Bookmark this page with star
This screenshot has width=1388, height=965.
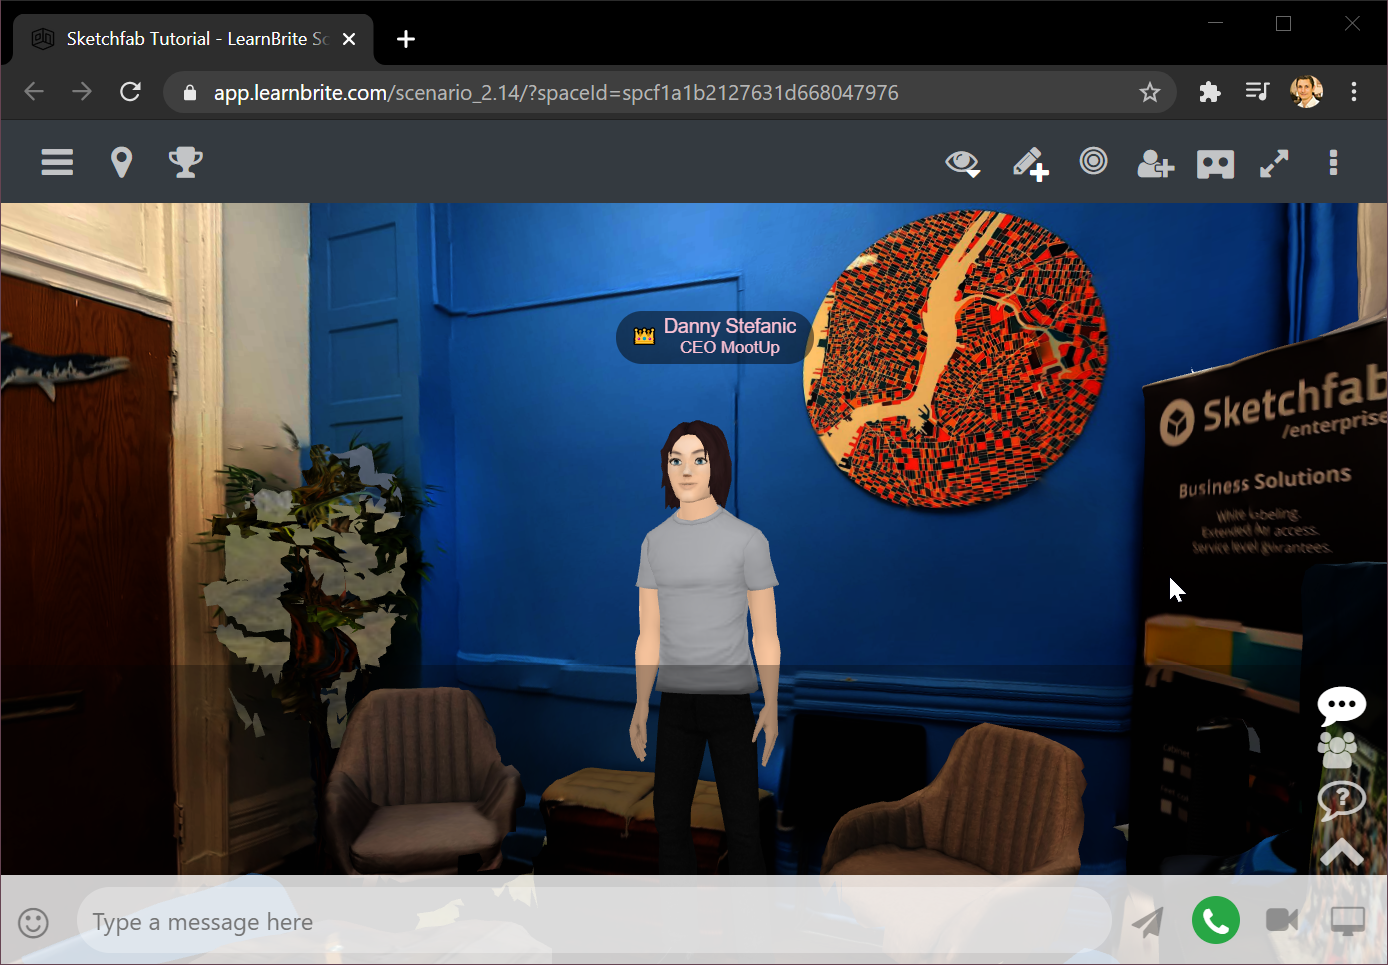click(x=1150, y=93)
